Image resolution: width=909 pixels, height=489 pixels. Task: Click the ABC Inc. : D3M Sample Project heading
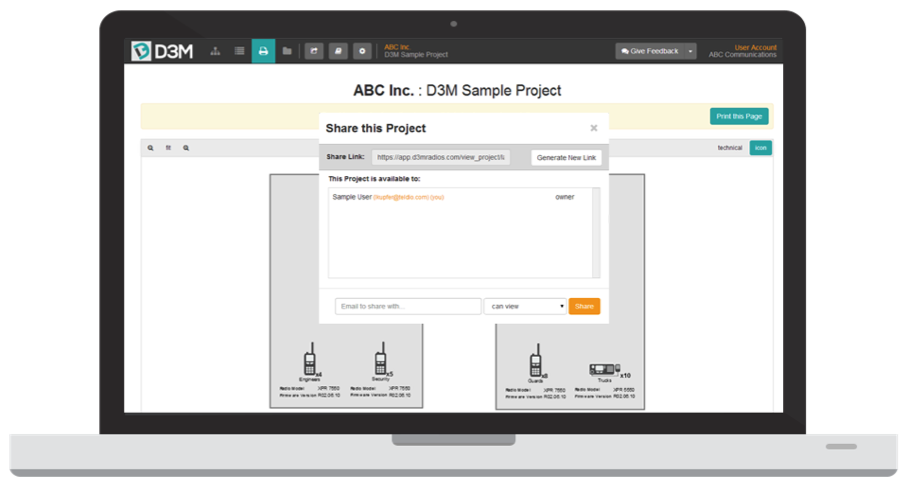[x=457, y=90]
